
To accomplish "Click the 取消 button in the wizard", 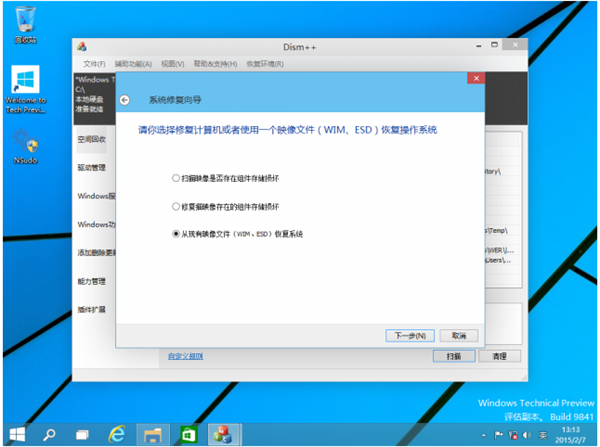I will [459, 336].
